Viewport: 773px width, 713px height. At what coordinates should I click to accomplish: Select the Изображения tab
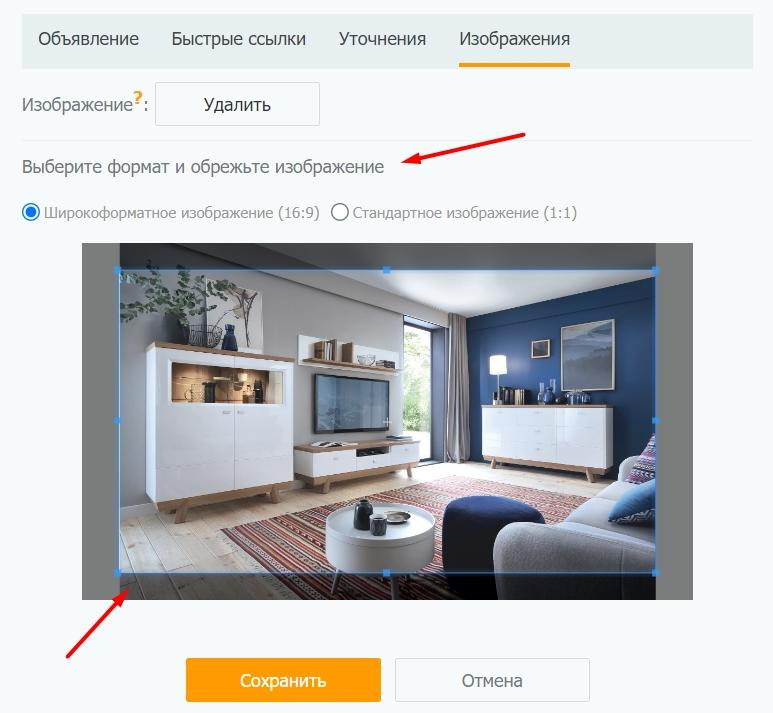tap(515, 39)
